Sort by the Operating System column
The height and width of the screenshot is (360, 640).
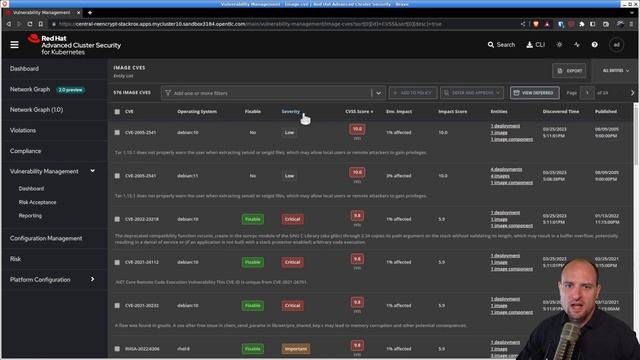click(197, 111)
